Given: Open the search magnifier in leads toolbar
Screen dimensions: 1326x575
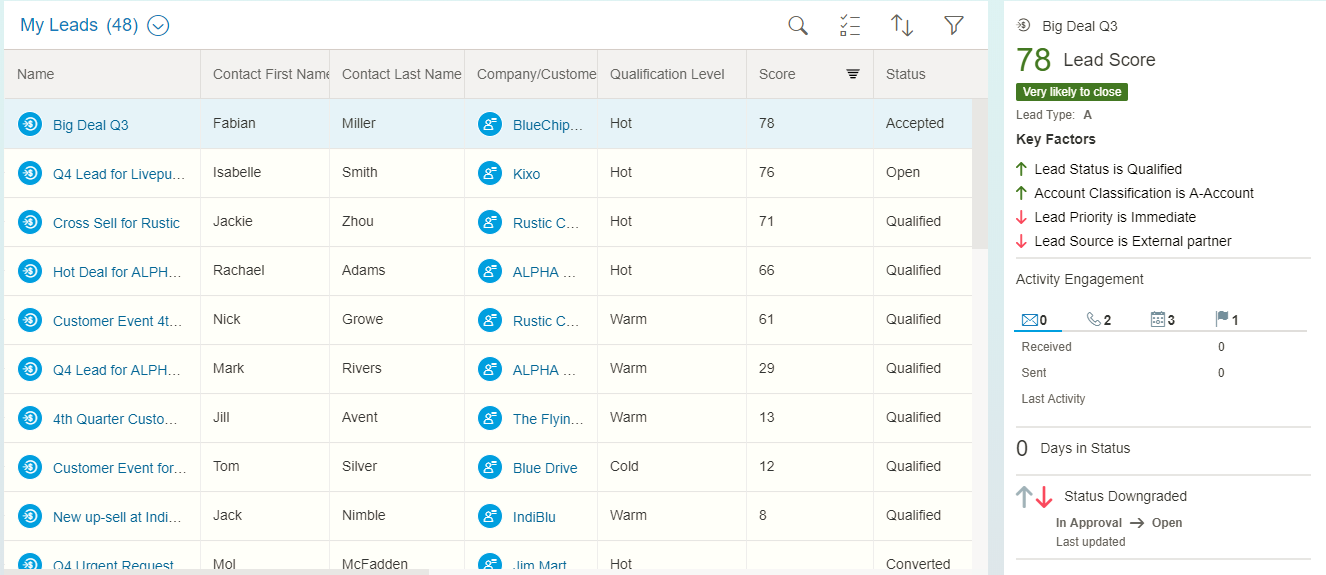Looking at the screenshot, I should point(797,26).
